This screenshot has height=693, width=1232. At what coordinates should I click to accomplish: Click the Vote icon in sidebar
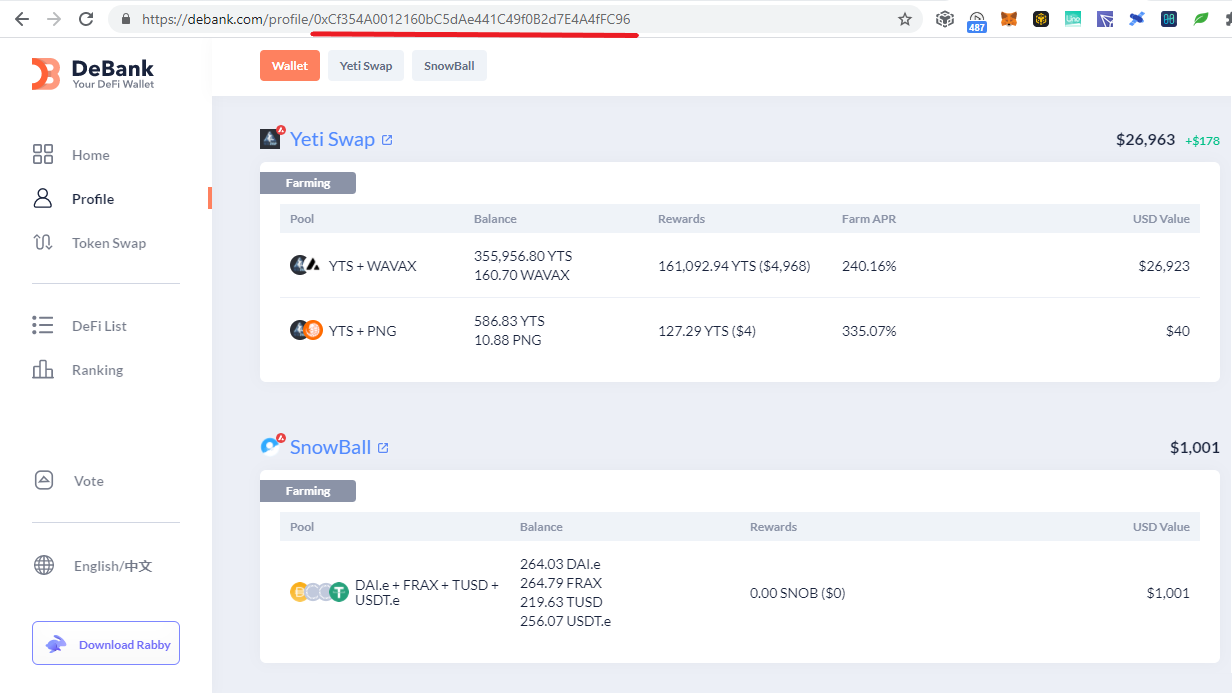coord(44,480)
